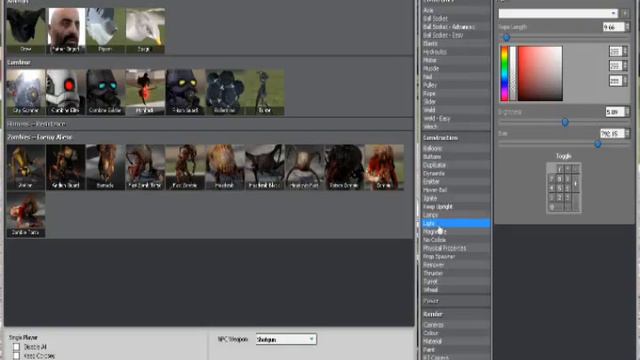Viewport: 640px width, 360px height.
Task: Spawn the Prison Guard NPC
Action: click(185, 92)
